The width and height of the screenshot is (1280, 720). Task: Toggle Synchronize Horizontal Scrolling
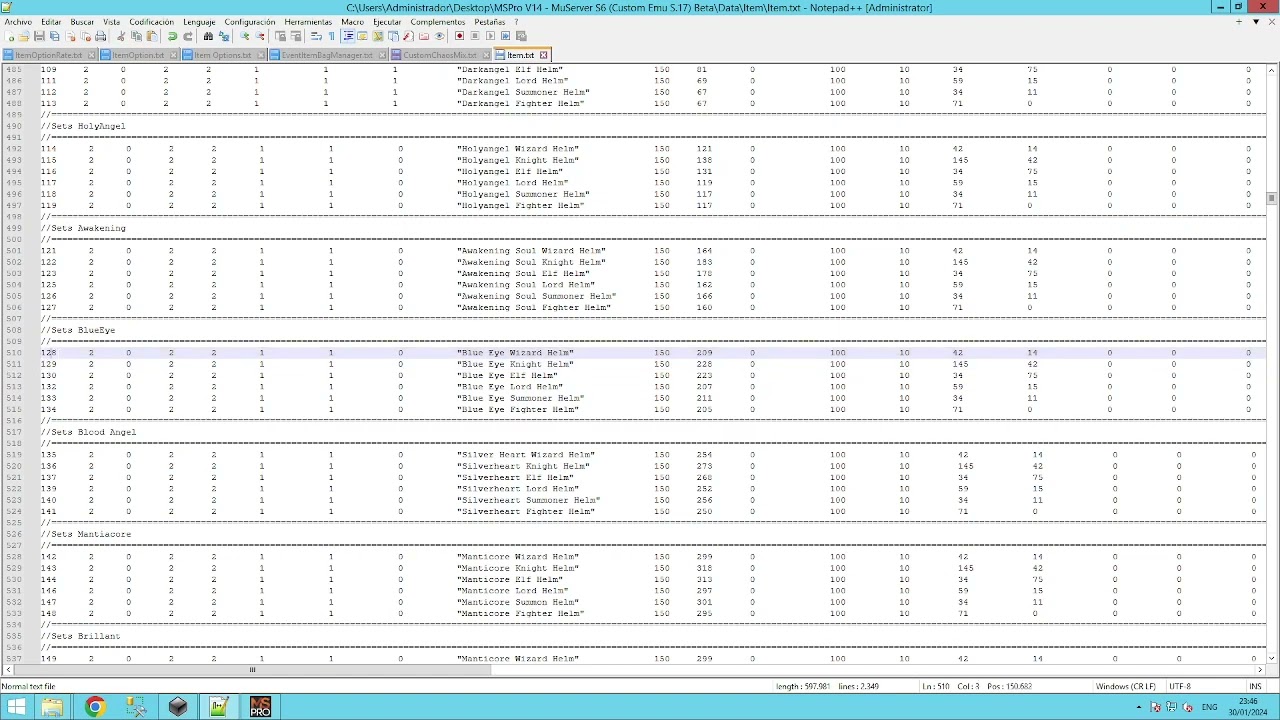coord(296,36)
